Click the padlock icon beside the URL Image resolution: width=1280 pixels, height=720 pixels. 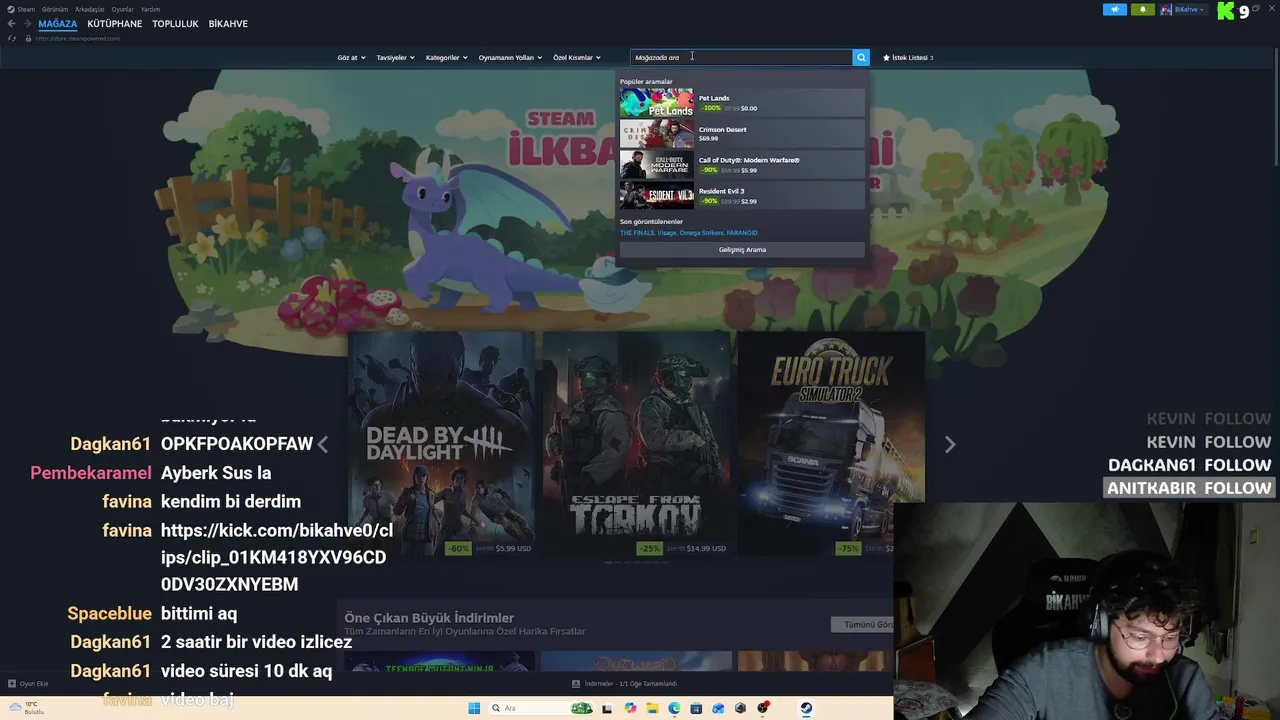[x=28, y=38]
